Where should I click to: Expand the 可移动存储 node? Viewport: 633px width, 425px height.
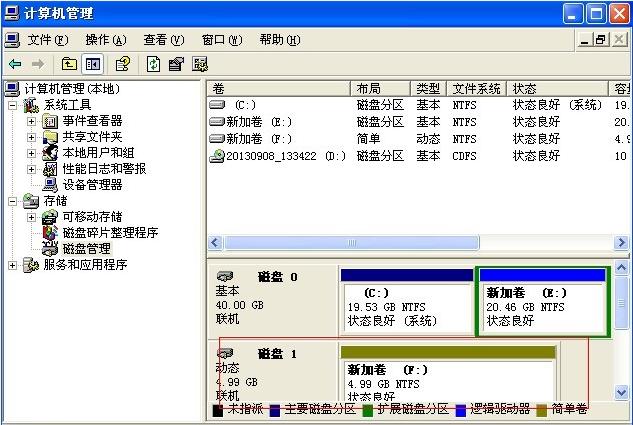(x=31, y=217)
